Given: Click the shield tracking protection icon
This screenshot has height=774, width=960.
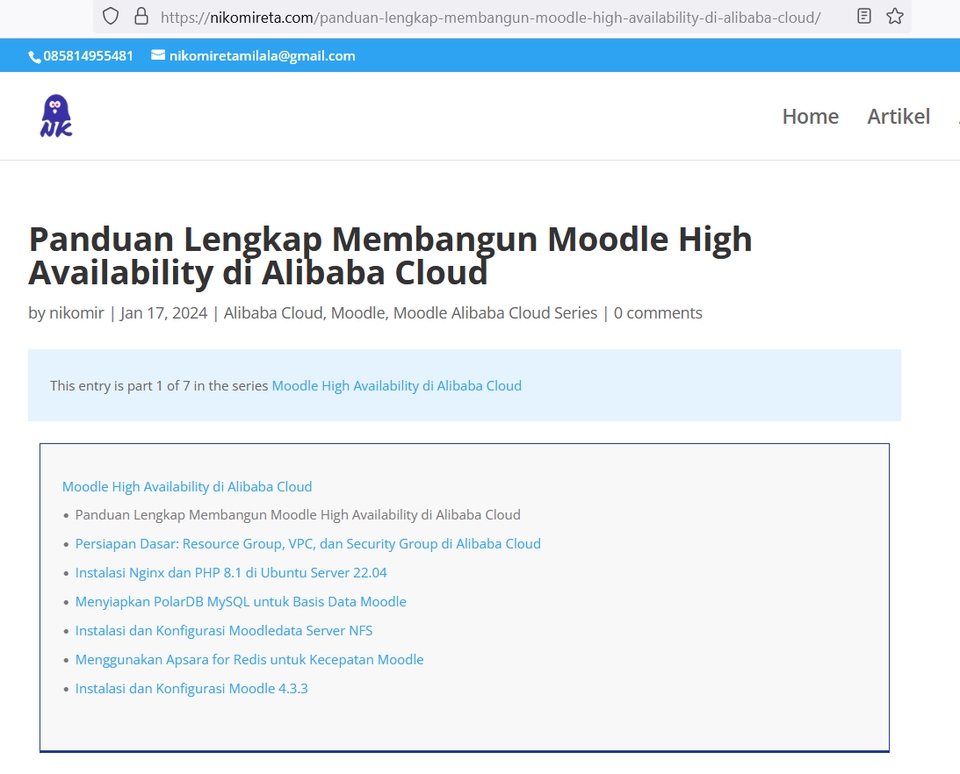Looking at the screenshot, I should point(110,17).
